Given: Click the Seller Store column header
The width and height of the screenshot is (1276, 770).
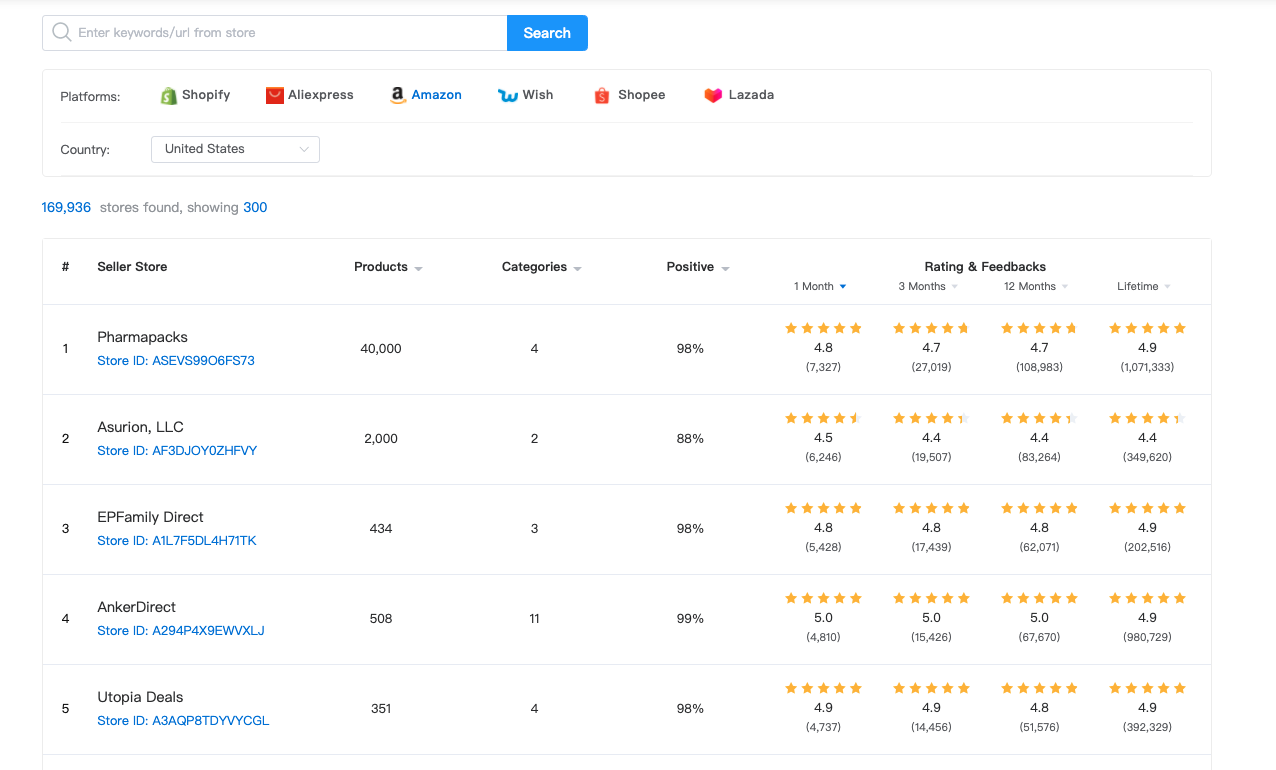Looking at the screenshot, I should coord(132,267).
